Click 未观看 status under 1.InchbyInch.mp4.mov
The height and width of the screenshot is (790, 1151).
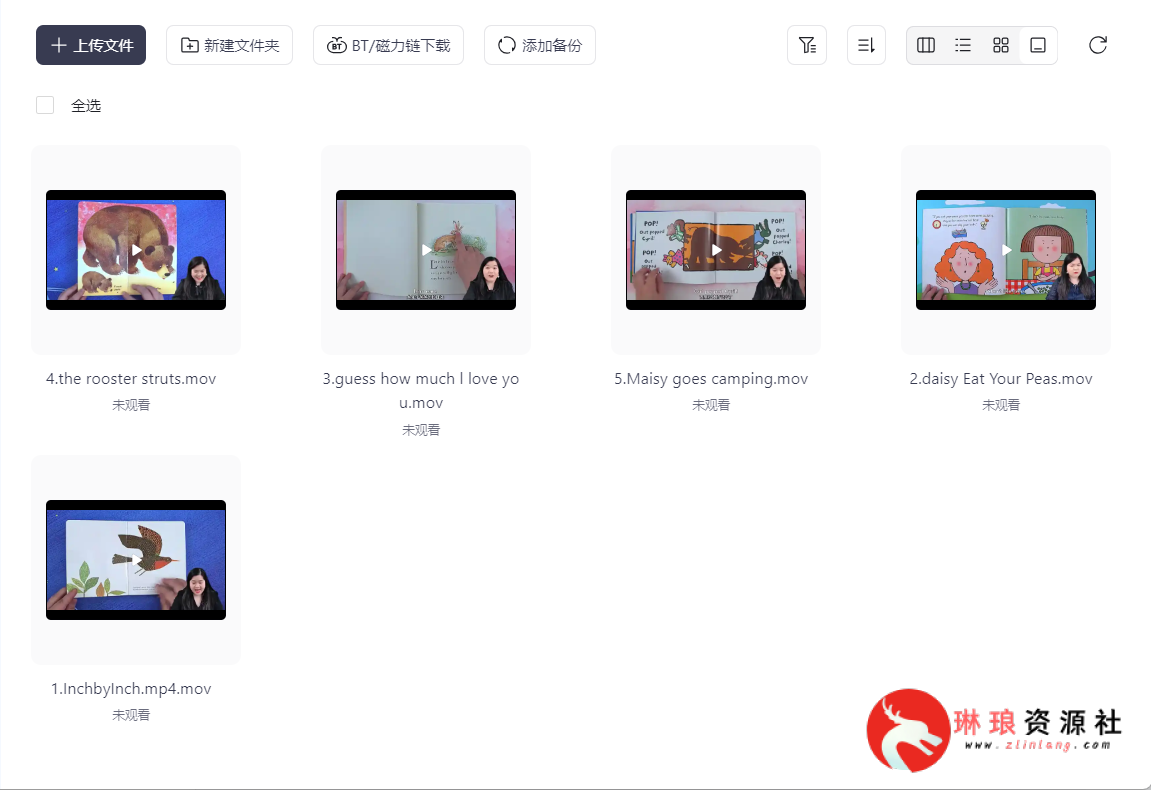tap(131, 714)
